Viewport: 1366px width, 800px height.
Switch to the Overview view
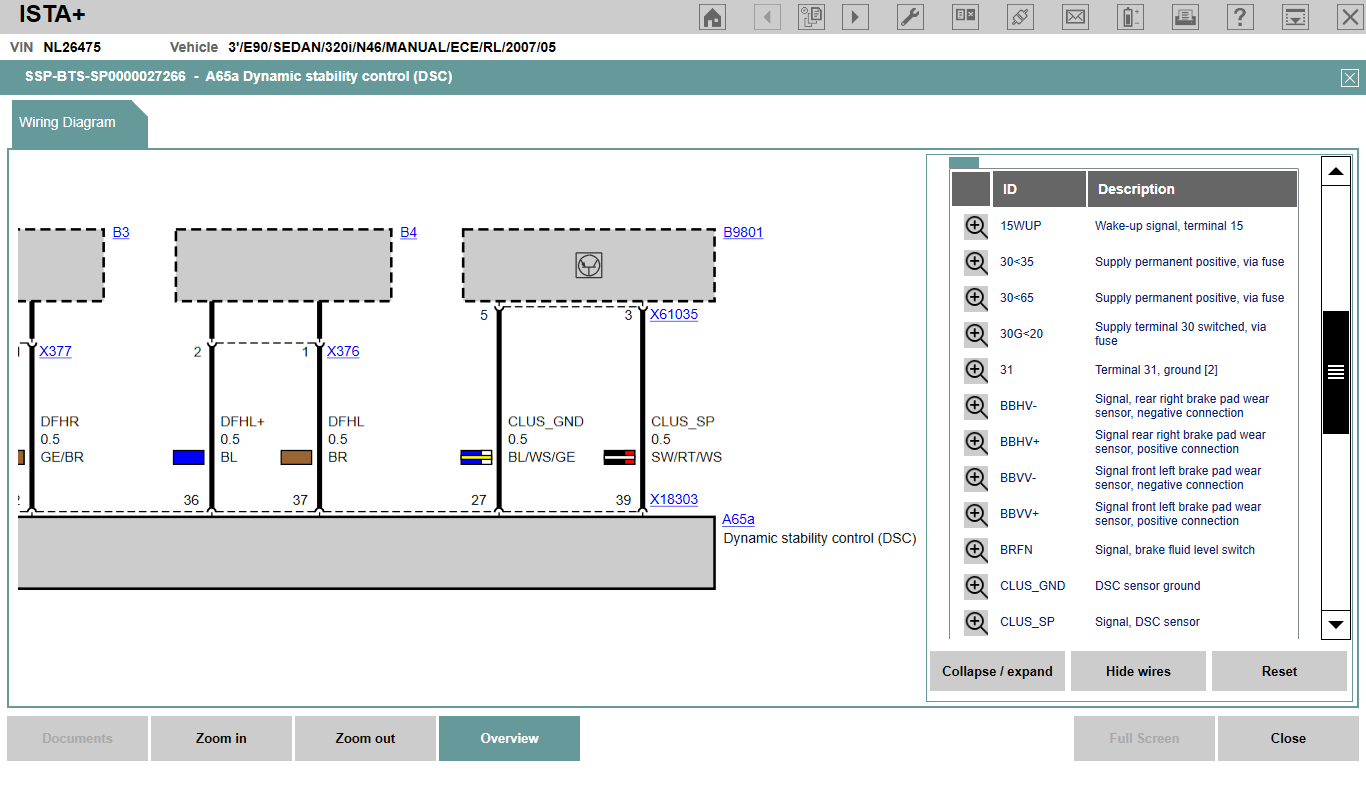(x=509, y=738)
